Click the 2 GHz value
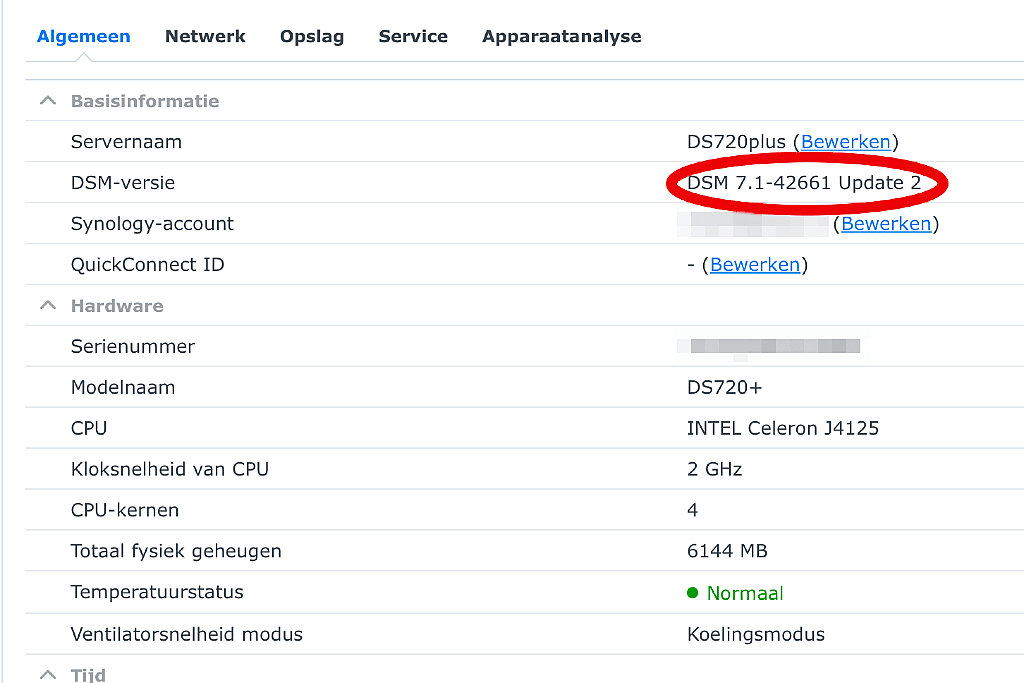Viewport: 1024px width, 683px height. 714,469
